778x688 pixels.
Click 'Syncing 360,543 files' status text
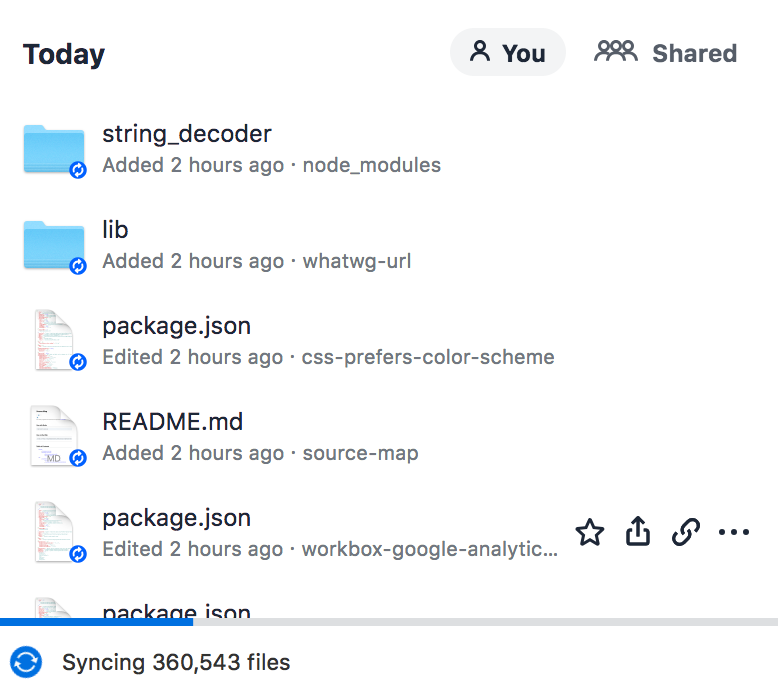[x=176, y=662]
